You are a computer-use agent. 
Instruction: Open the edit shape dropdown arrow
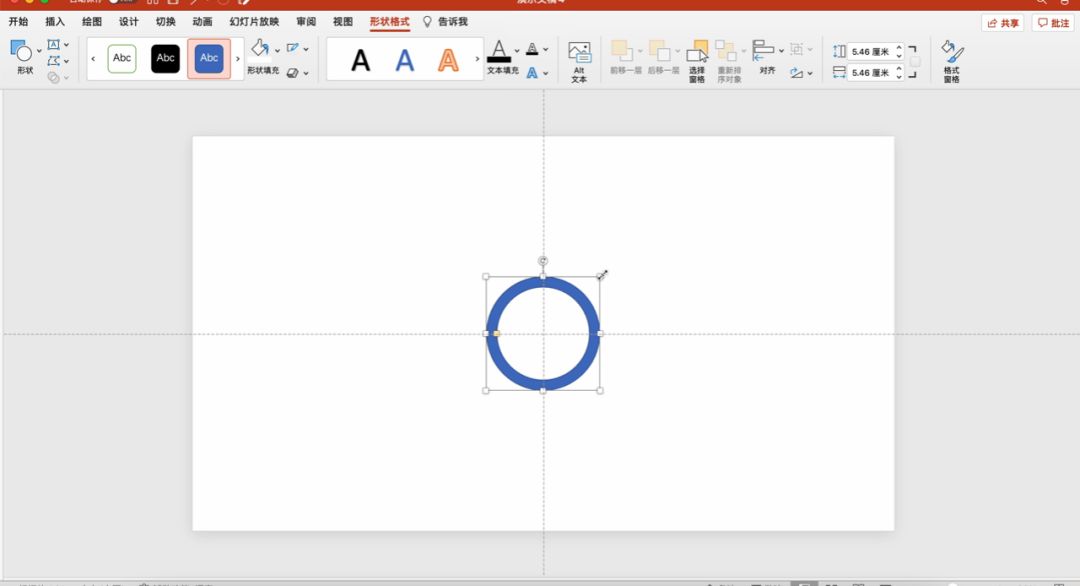point(66,62)
